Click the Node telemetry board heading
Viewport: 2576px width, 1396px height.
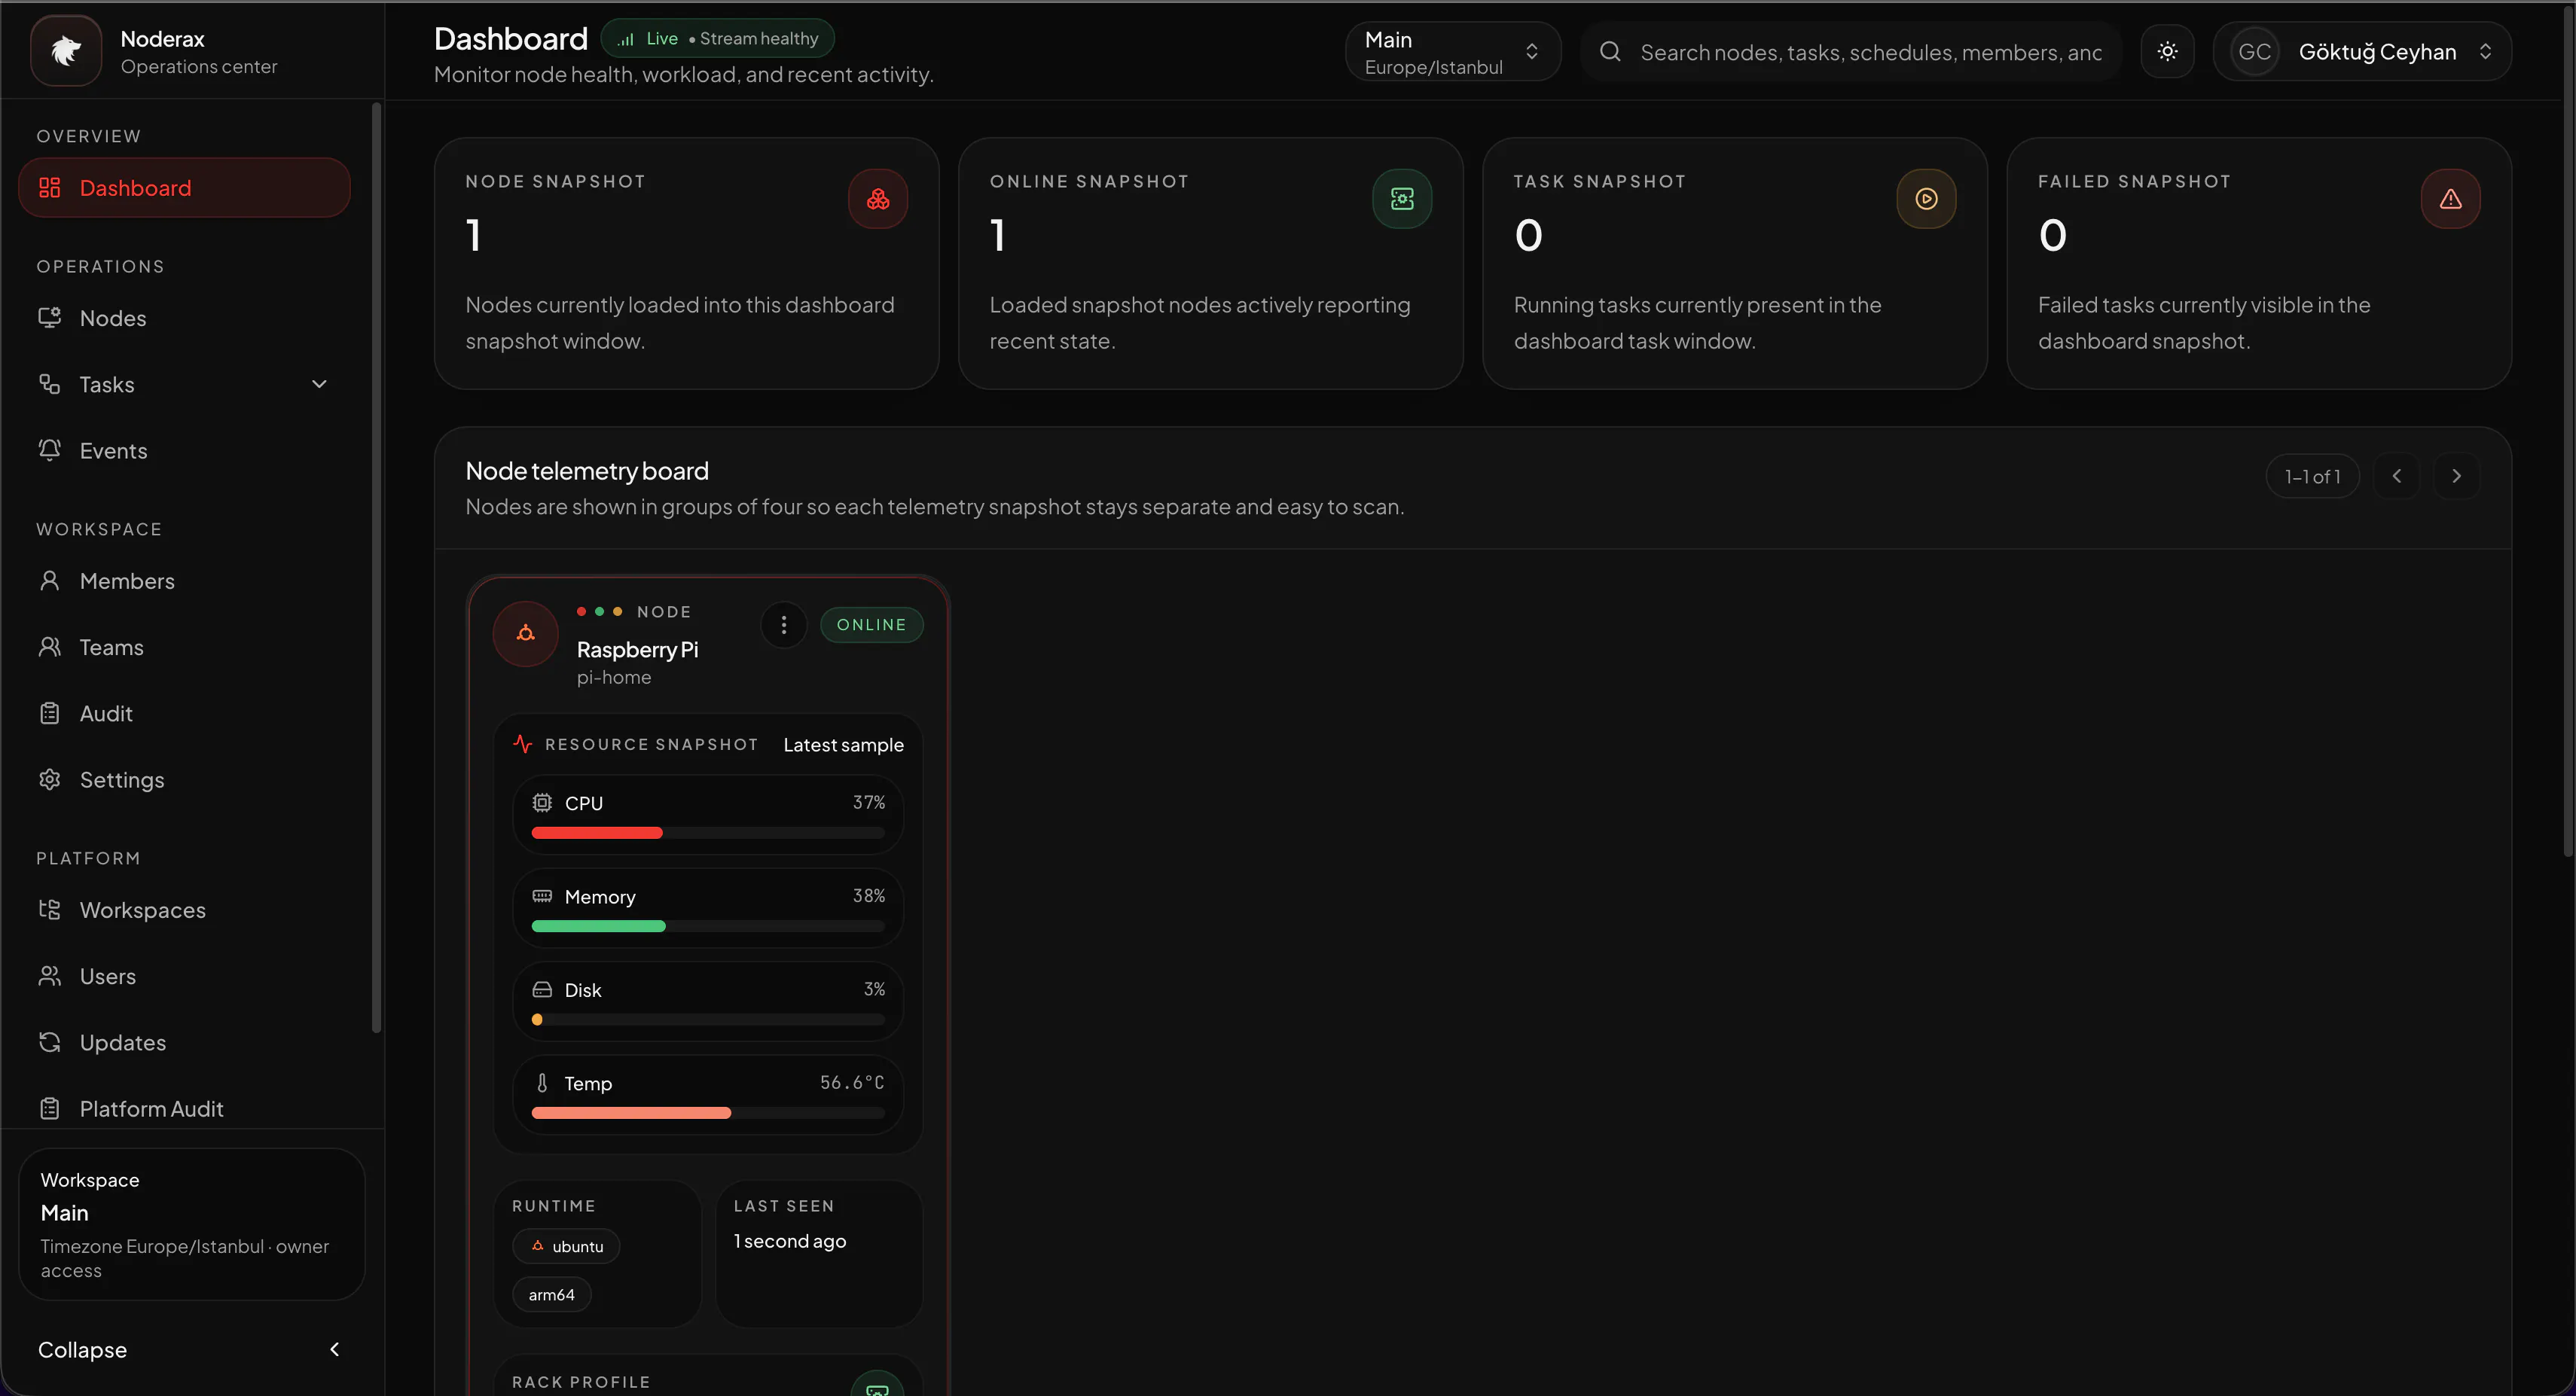pyautogui.click(x=587, y=471)
